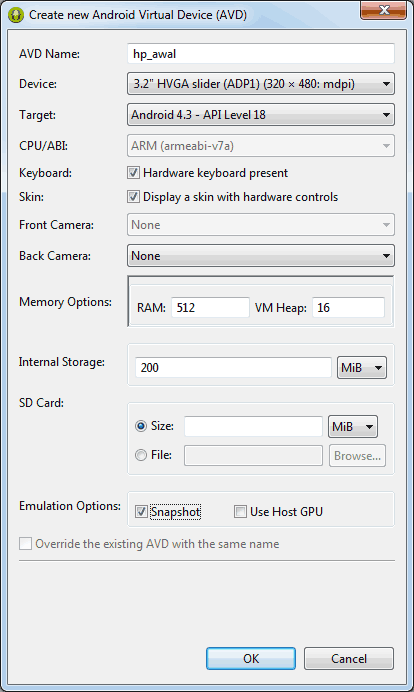Click the OK button
Image resolution: width=414 pixels, height=692 pixels.
(x=251, y=658)
